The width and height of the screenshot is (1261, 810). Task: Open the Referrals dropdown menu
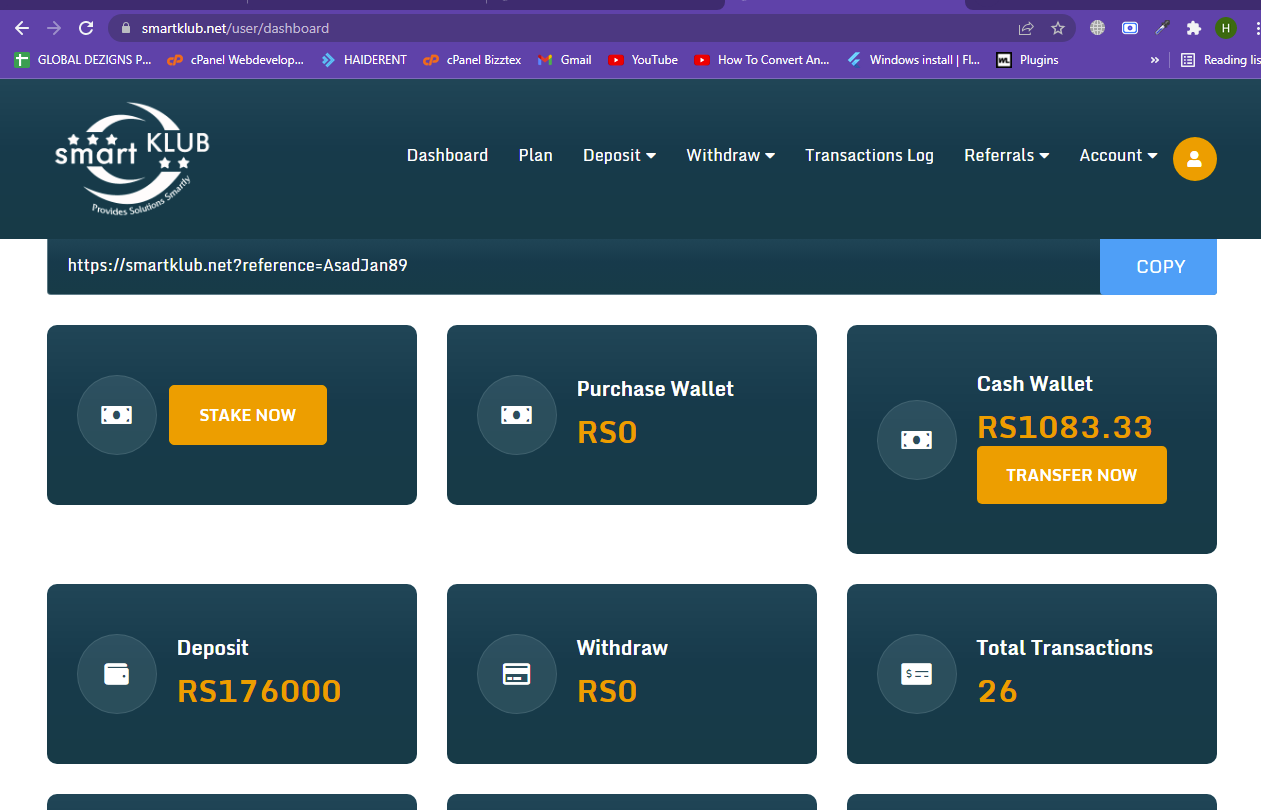1006,155
